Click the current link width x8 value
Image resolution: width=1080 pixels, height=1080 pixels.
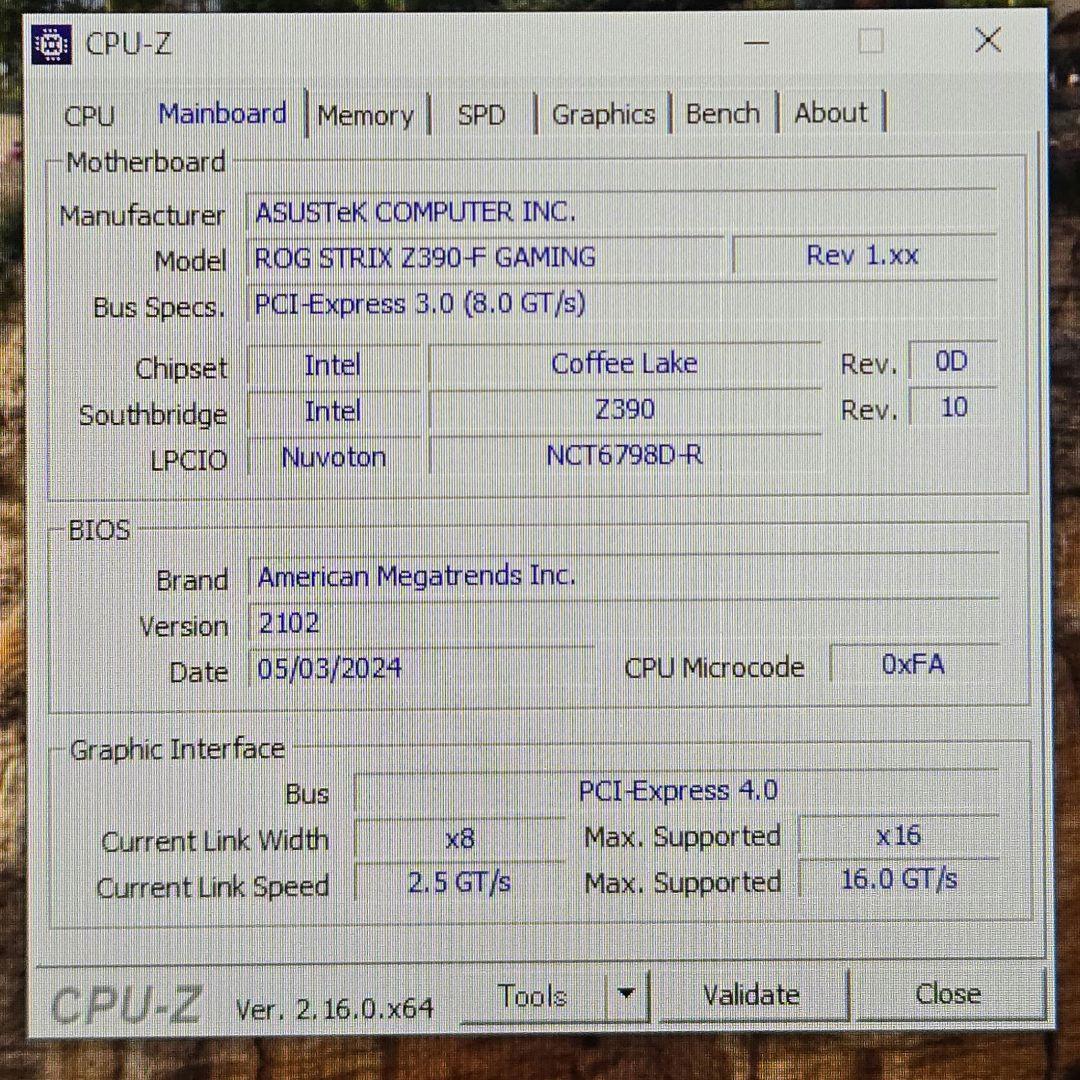click(459, 838)
